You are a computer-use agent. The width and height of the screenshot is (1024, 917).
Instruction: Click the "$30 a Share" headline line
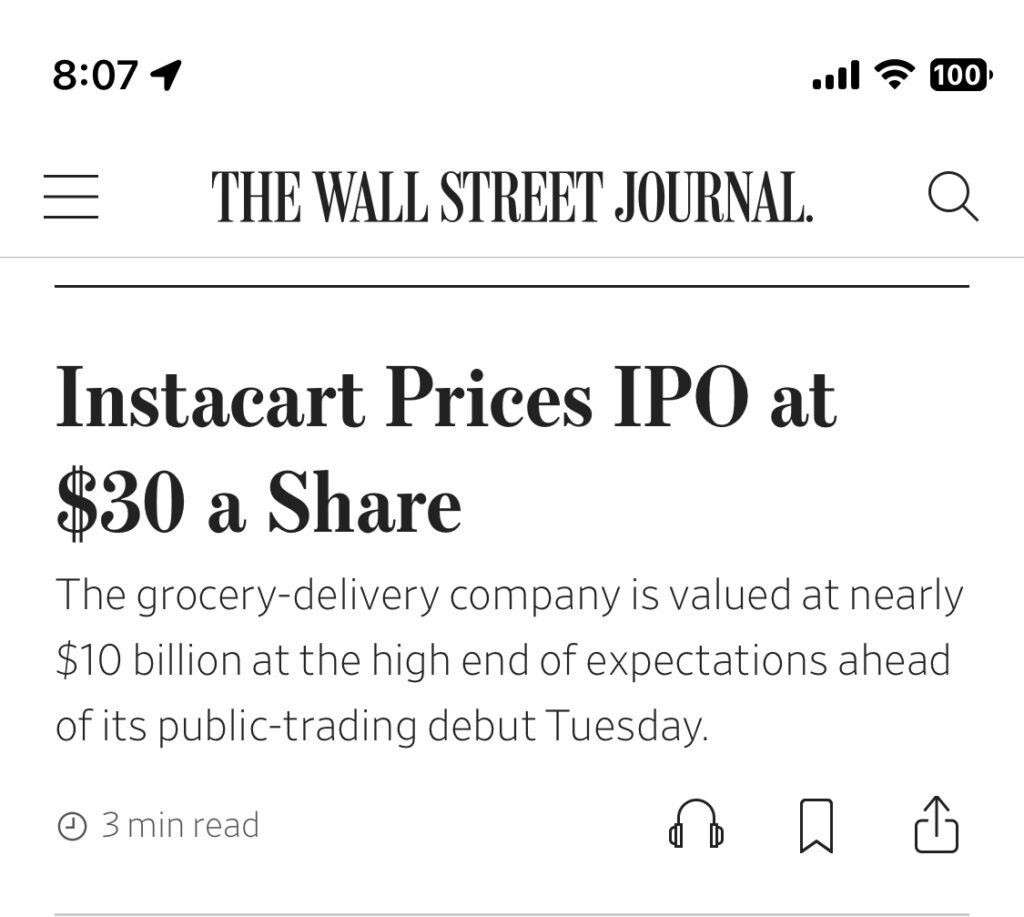(259, 504)
